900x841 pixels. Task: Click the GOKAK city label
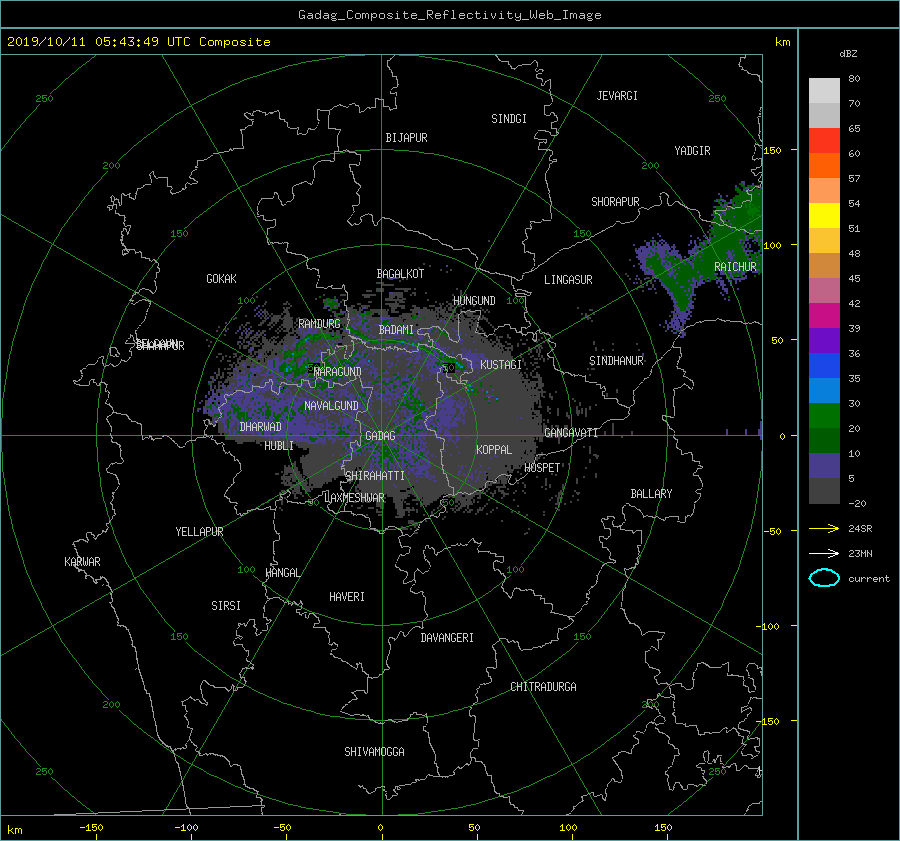click(221, 278)
